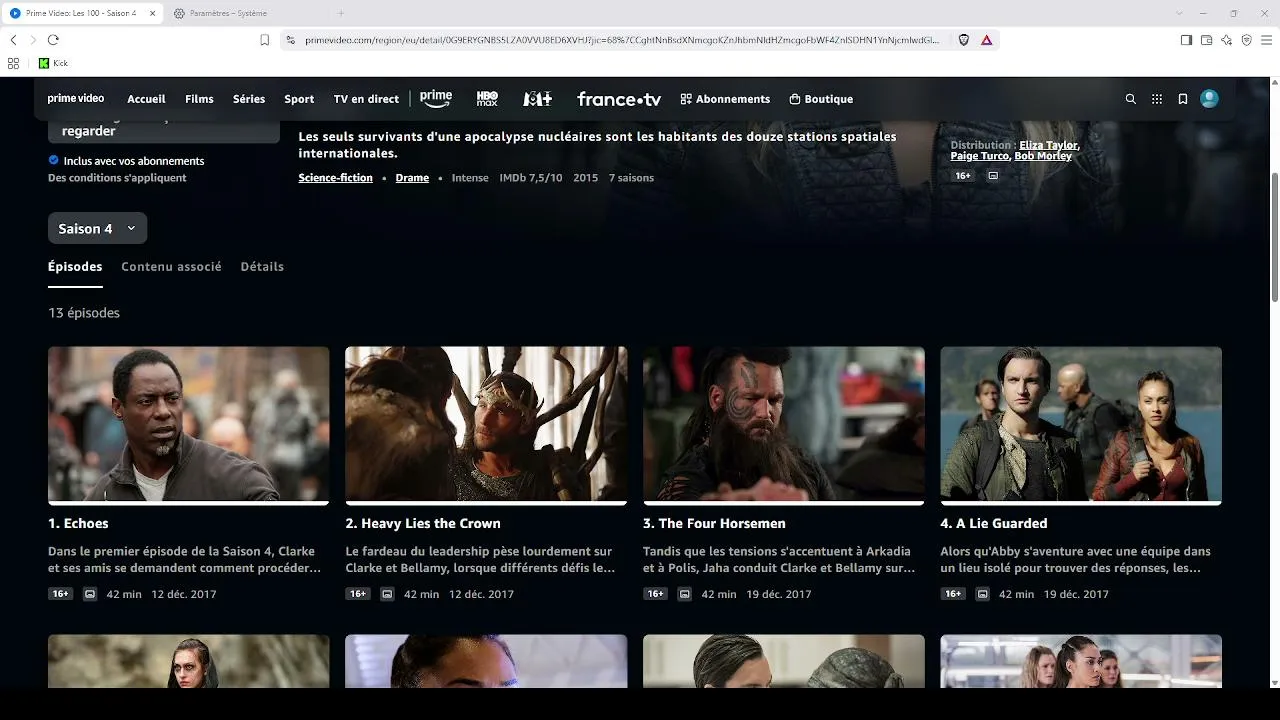This screenshot has height=720, width=1280.
Task: Expand the browser tab search dropdown
Action: (x=1179, y=13)
